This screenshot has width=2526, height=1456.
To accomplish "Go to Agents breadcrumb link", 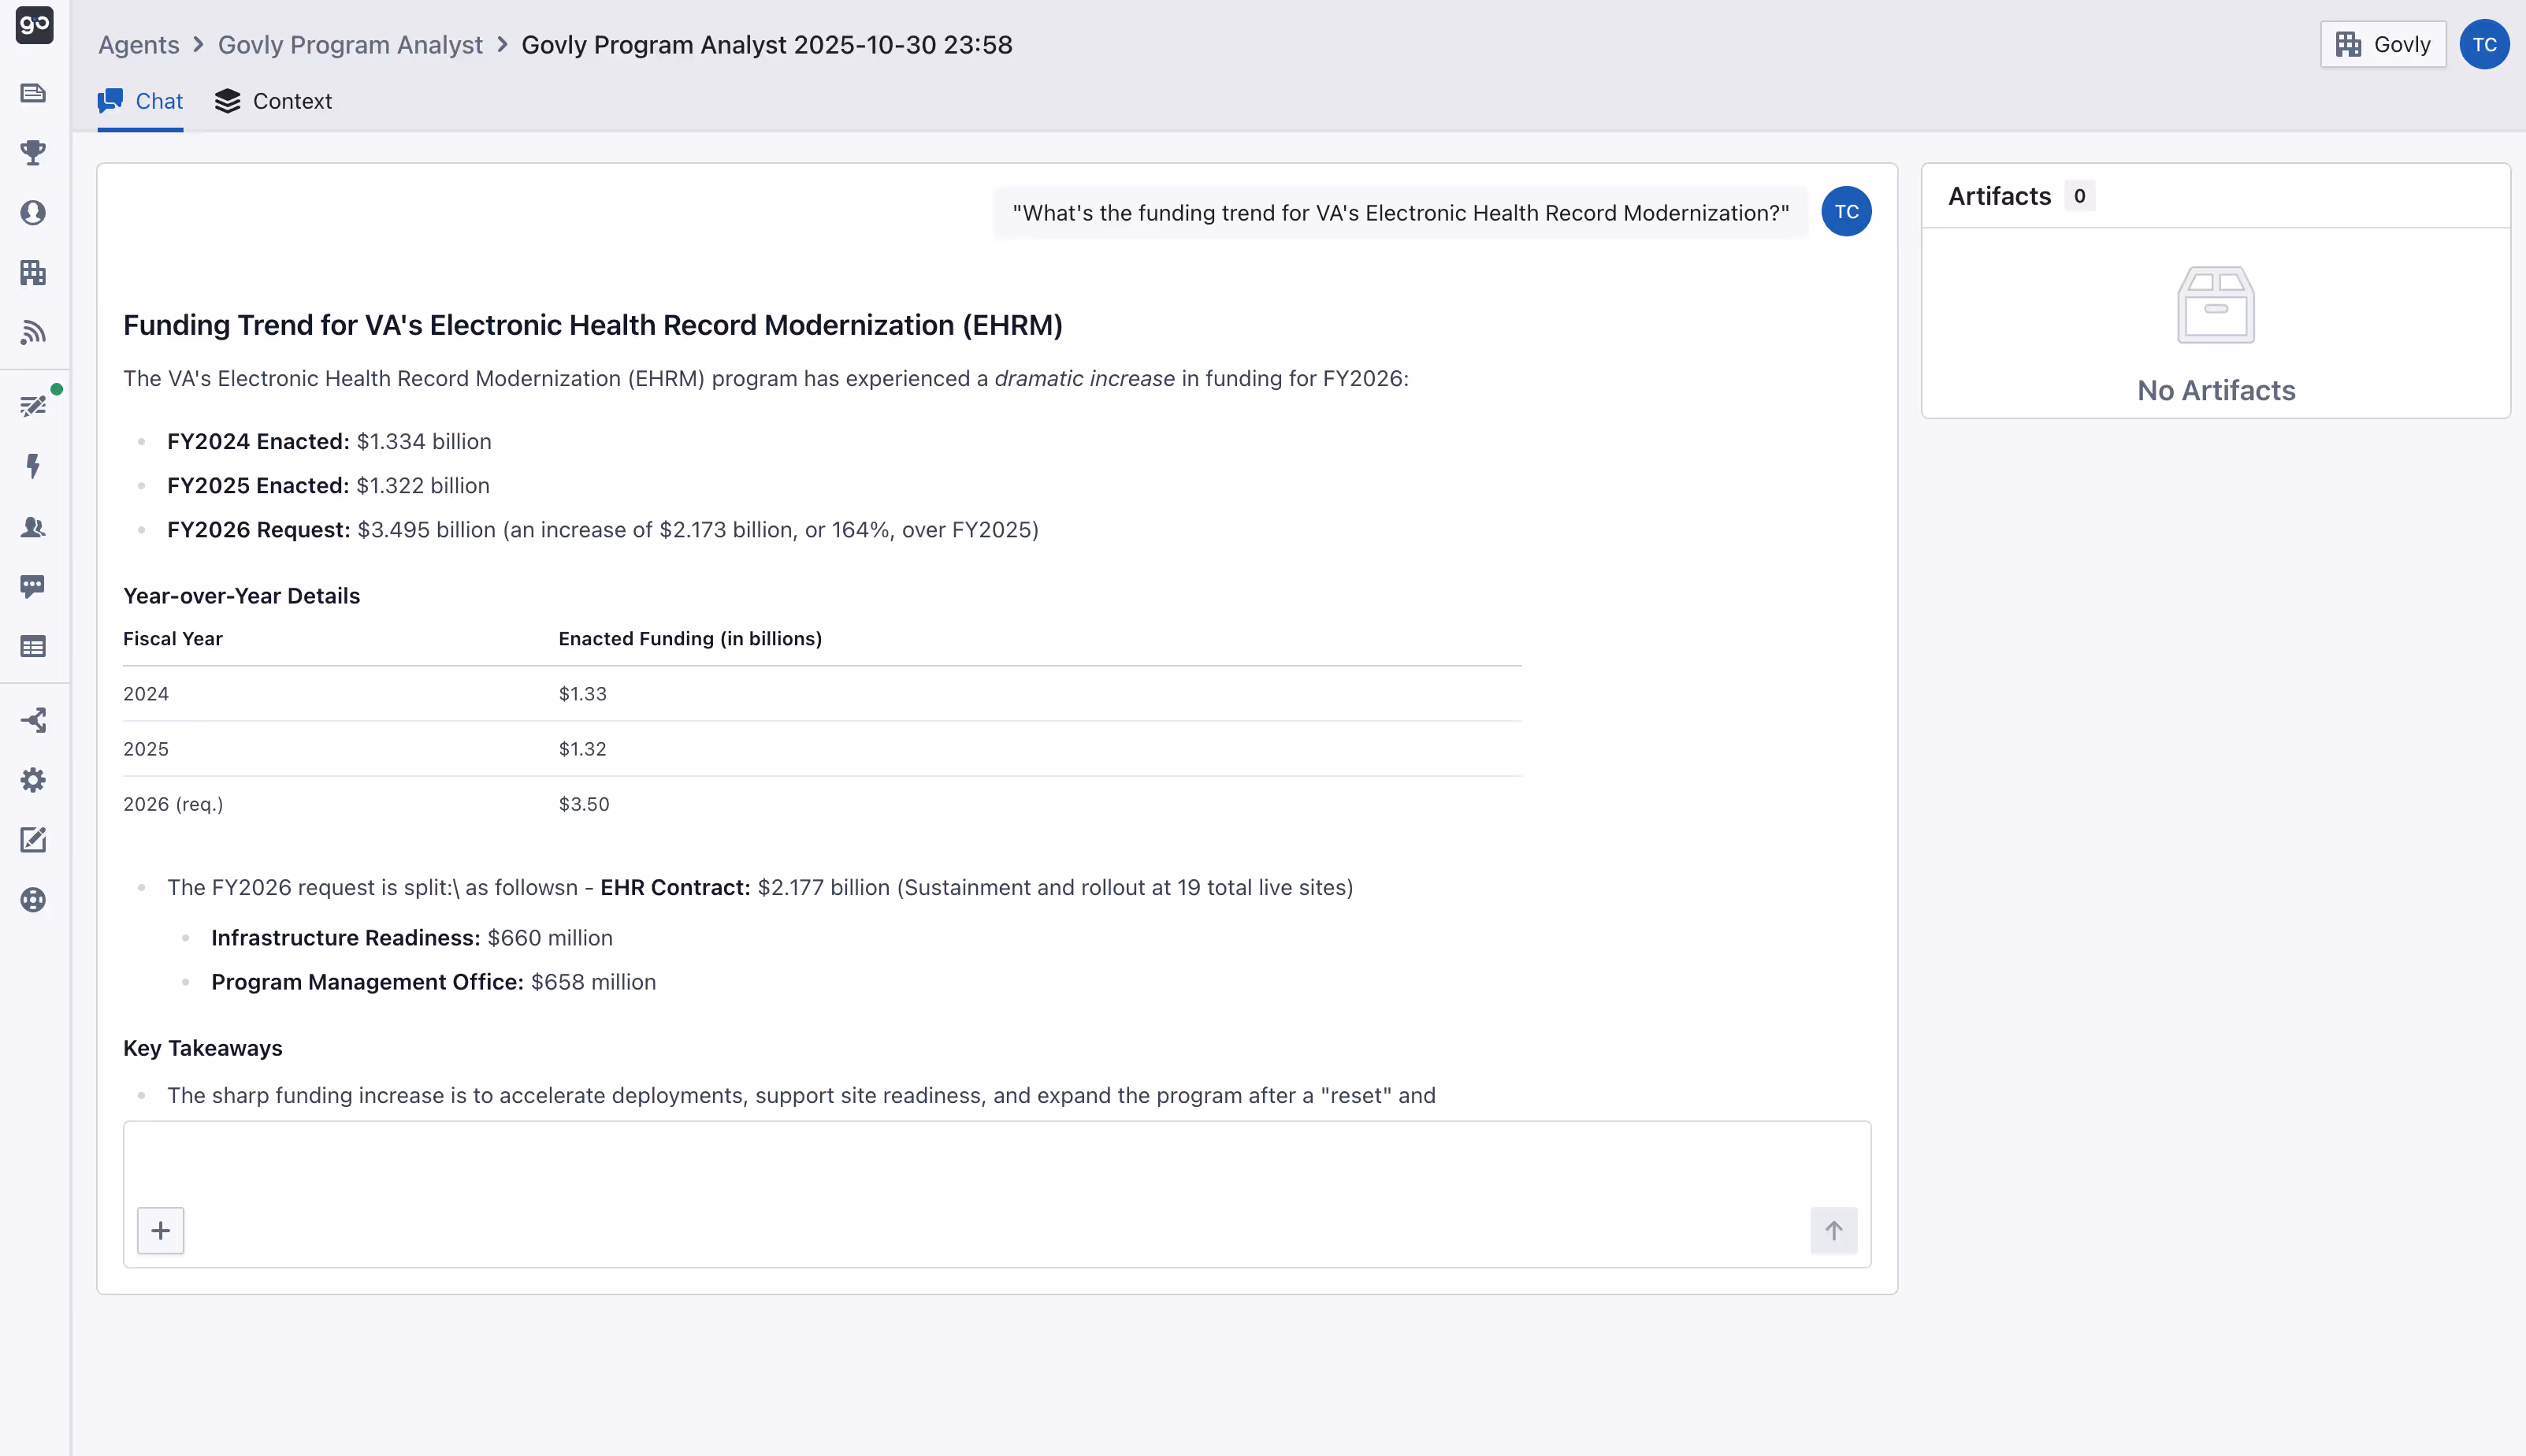I will [138, 45].
